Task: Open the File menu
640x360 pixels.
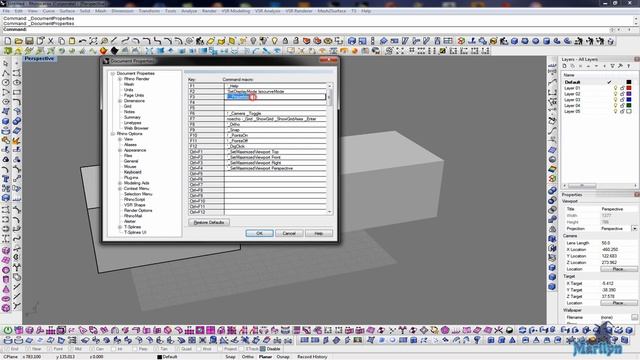Action: [x=6, y=11]
